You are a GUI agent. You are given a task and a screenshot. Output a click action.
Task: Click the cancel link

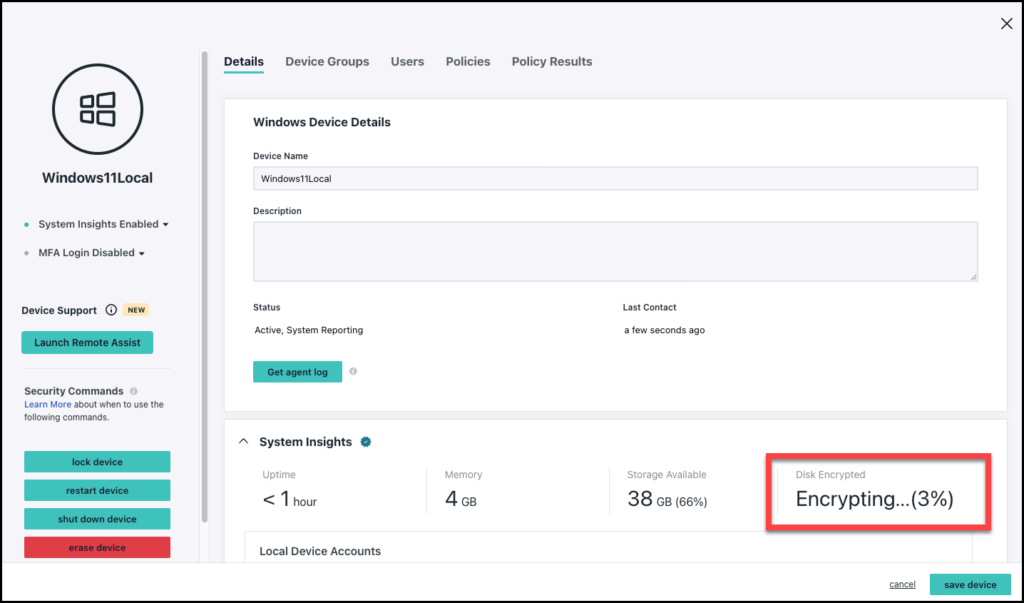point(902,584)
